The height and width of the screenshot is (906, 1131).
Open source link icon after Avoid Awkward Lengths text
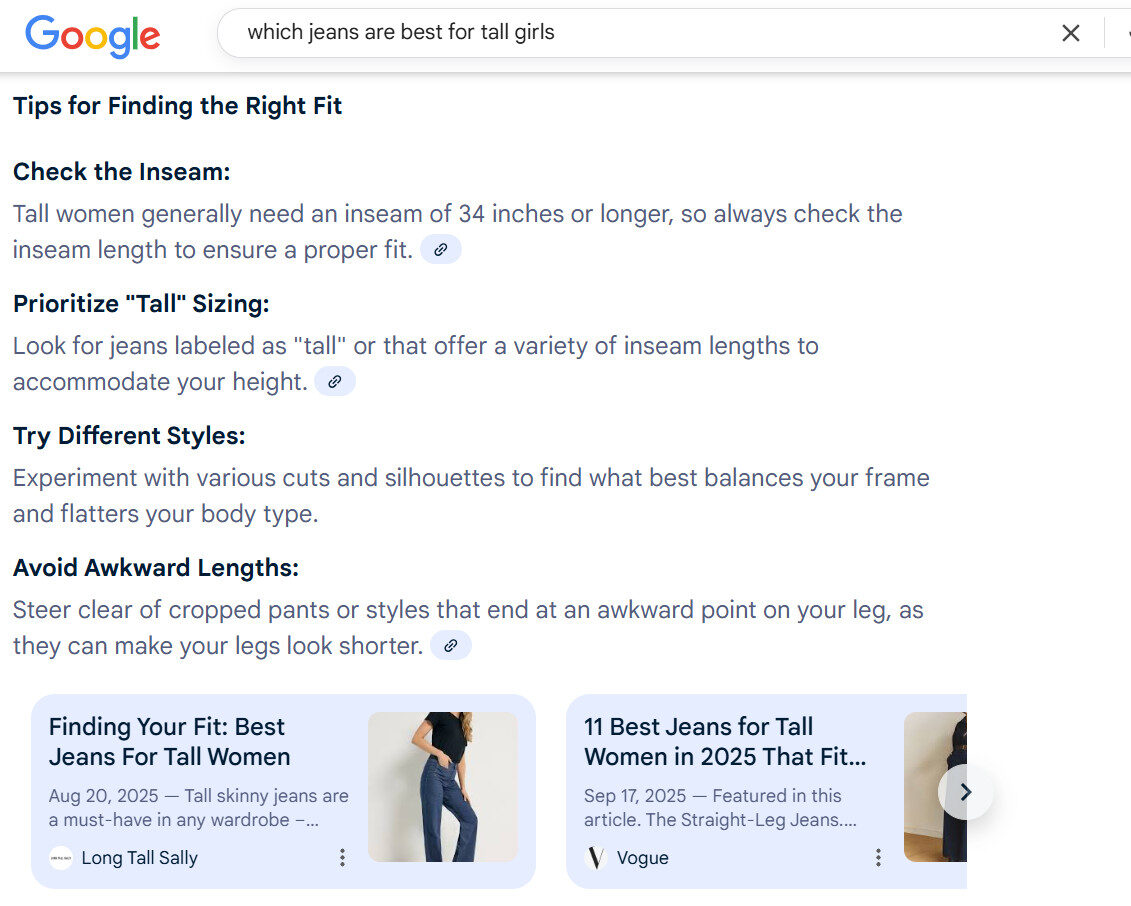click(x=450, y=646)
